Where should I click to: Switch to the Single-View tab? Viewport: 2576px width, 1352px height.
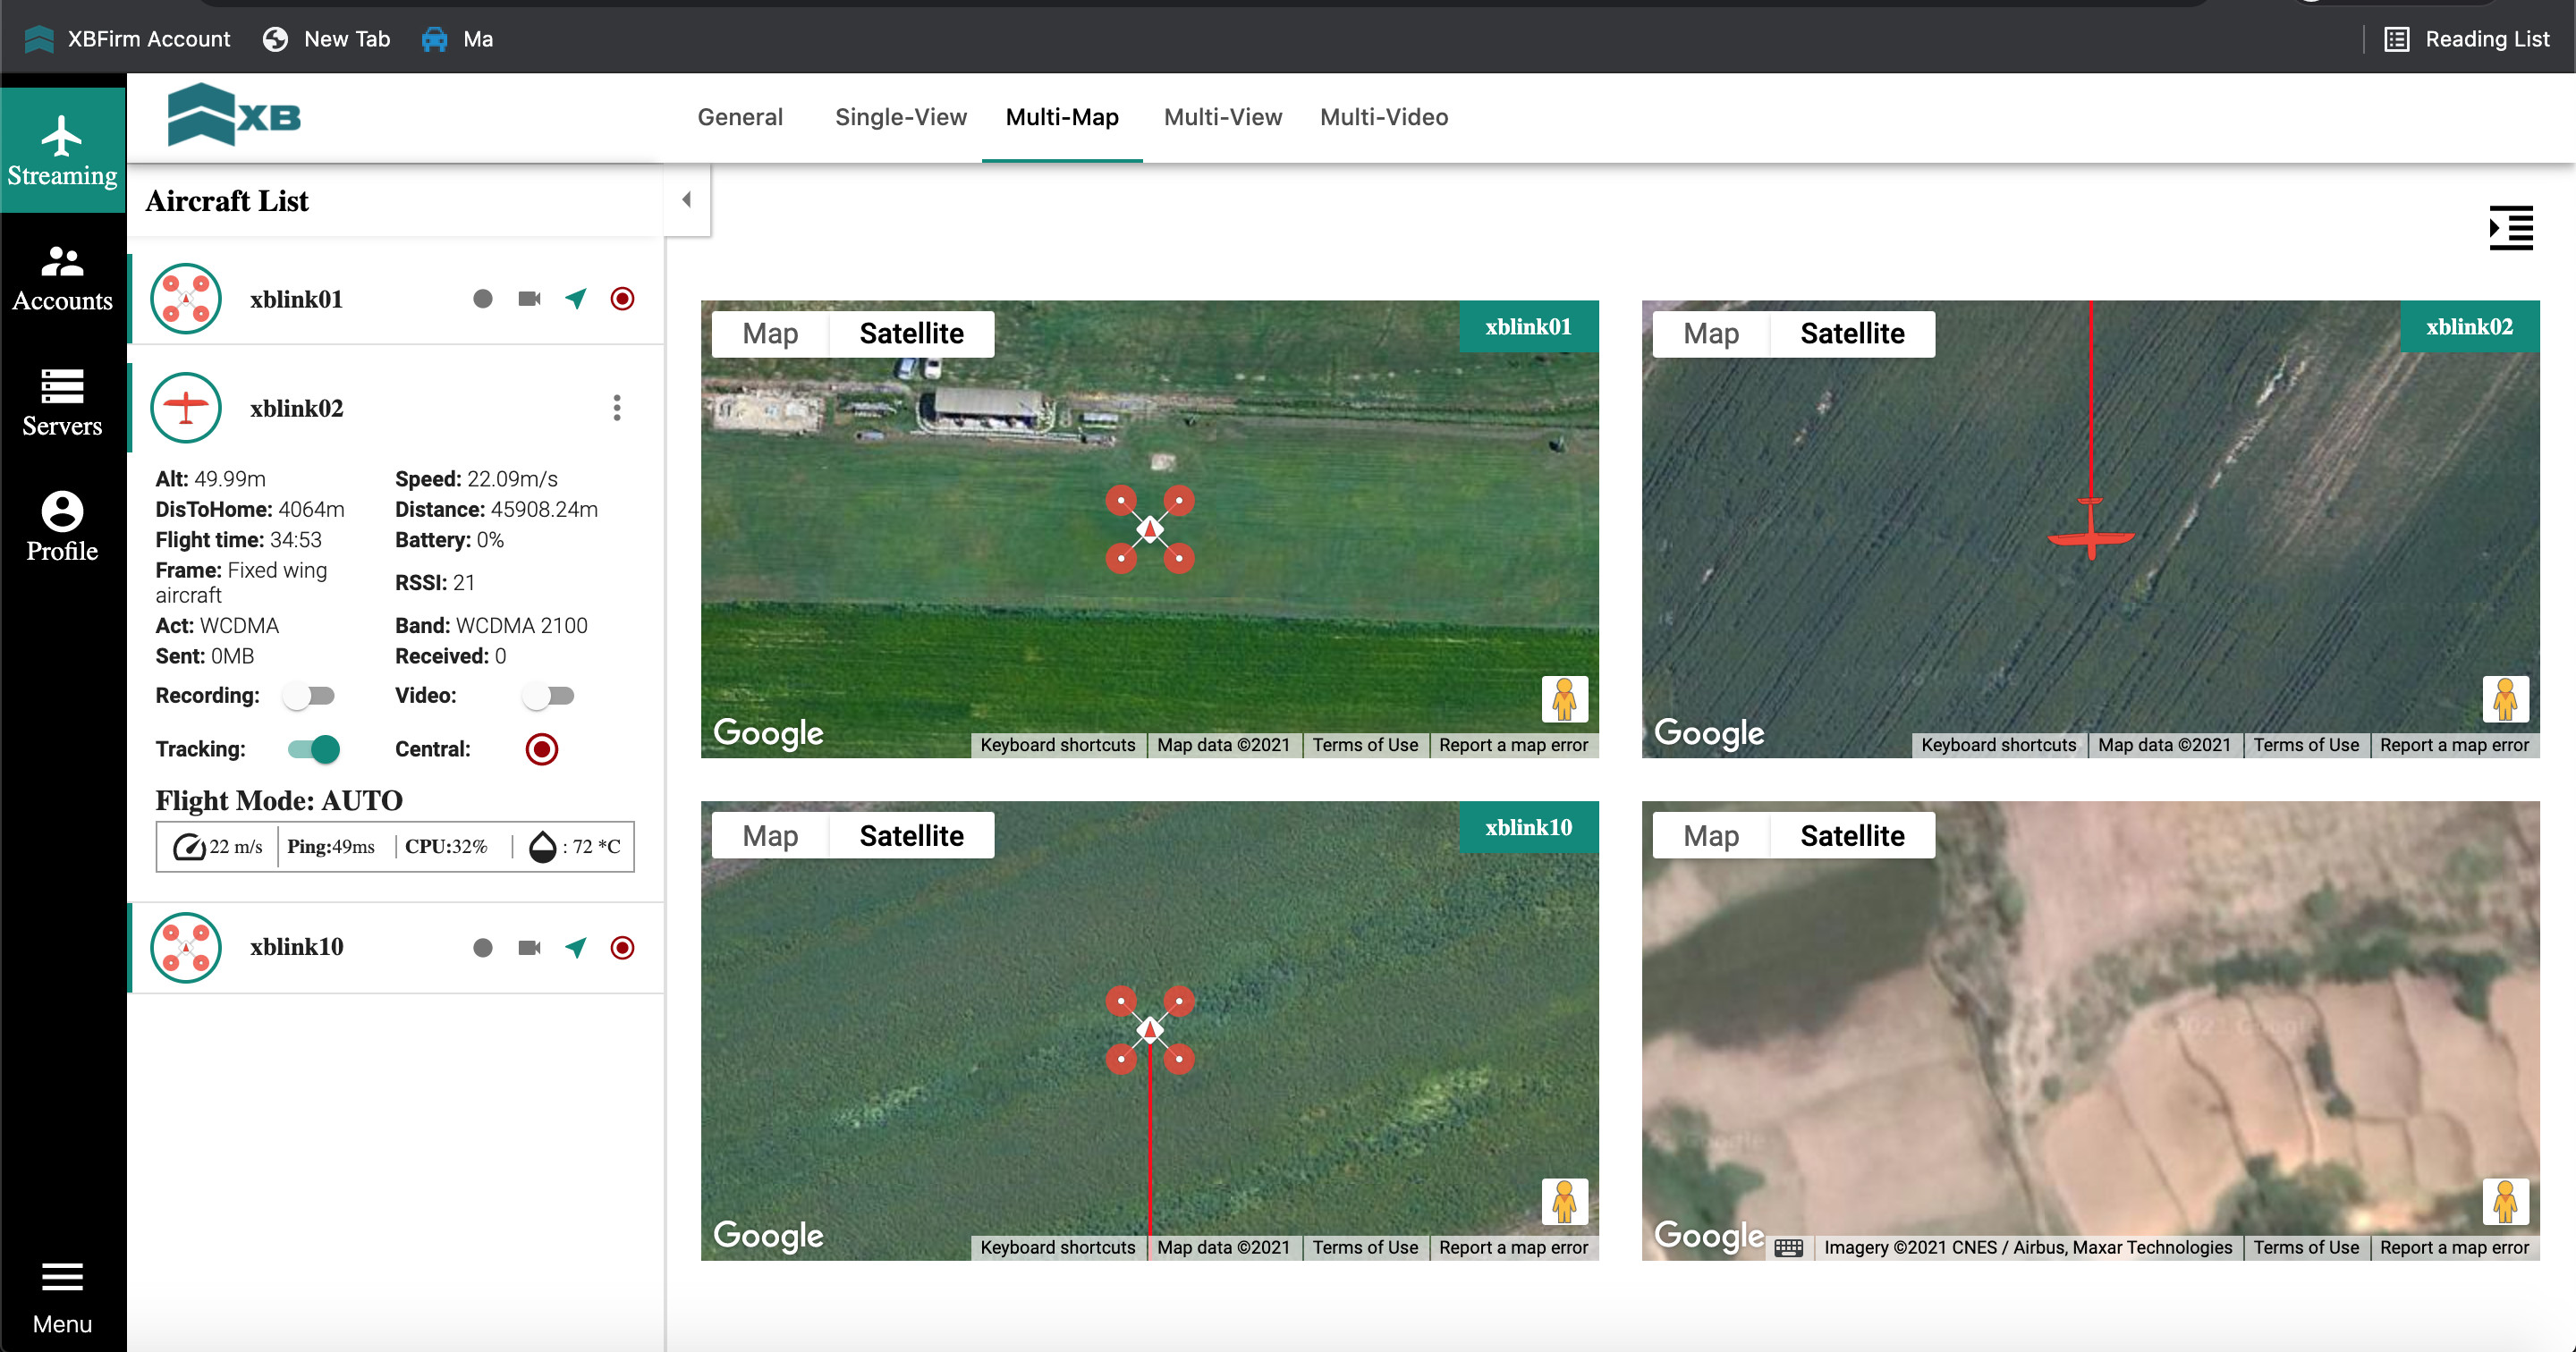tap(900, 117)
